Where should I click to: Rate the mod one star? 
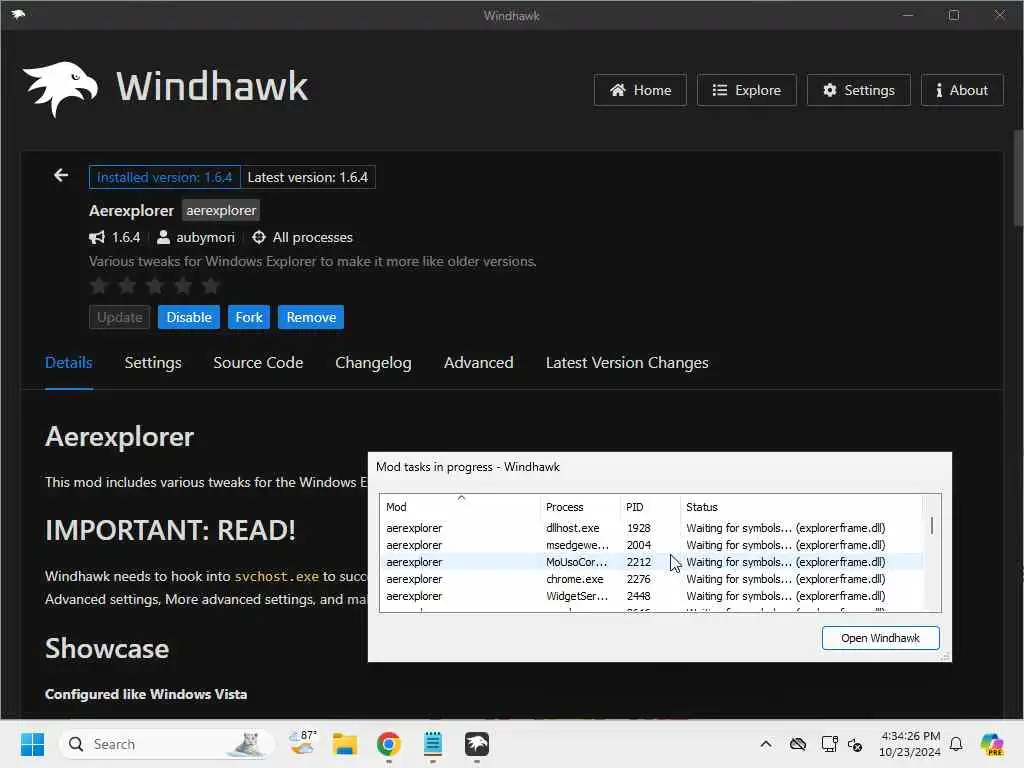[x=99, y=285]
